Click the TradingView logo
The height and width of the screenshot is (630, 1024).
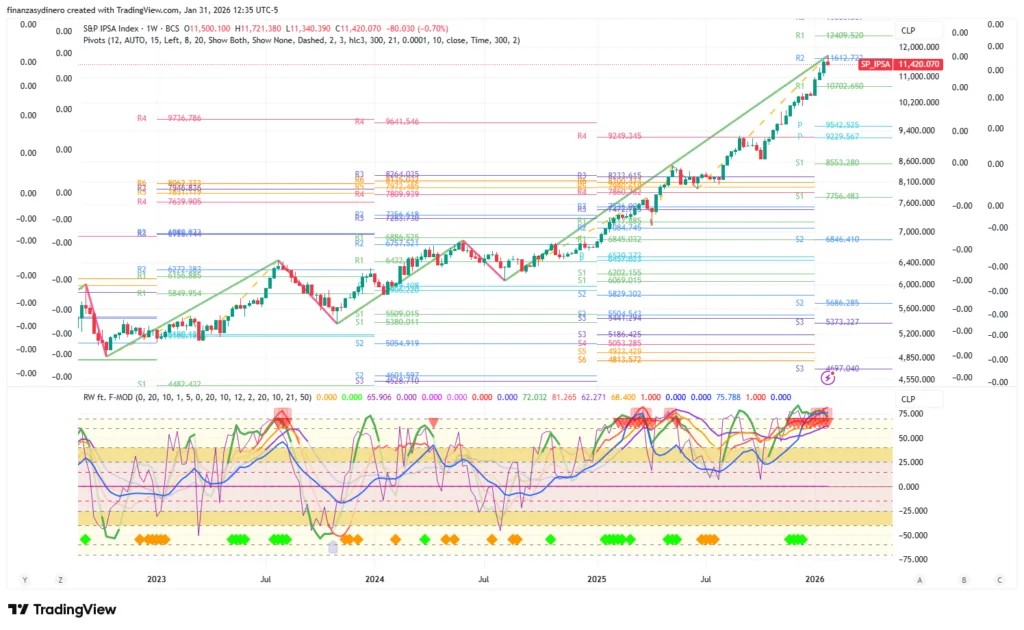tap(62, 609)
